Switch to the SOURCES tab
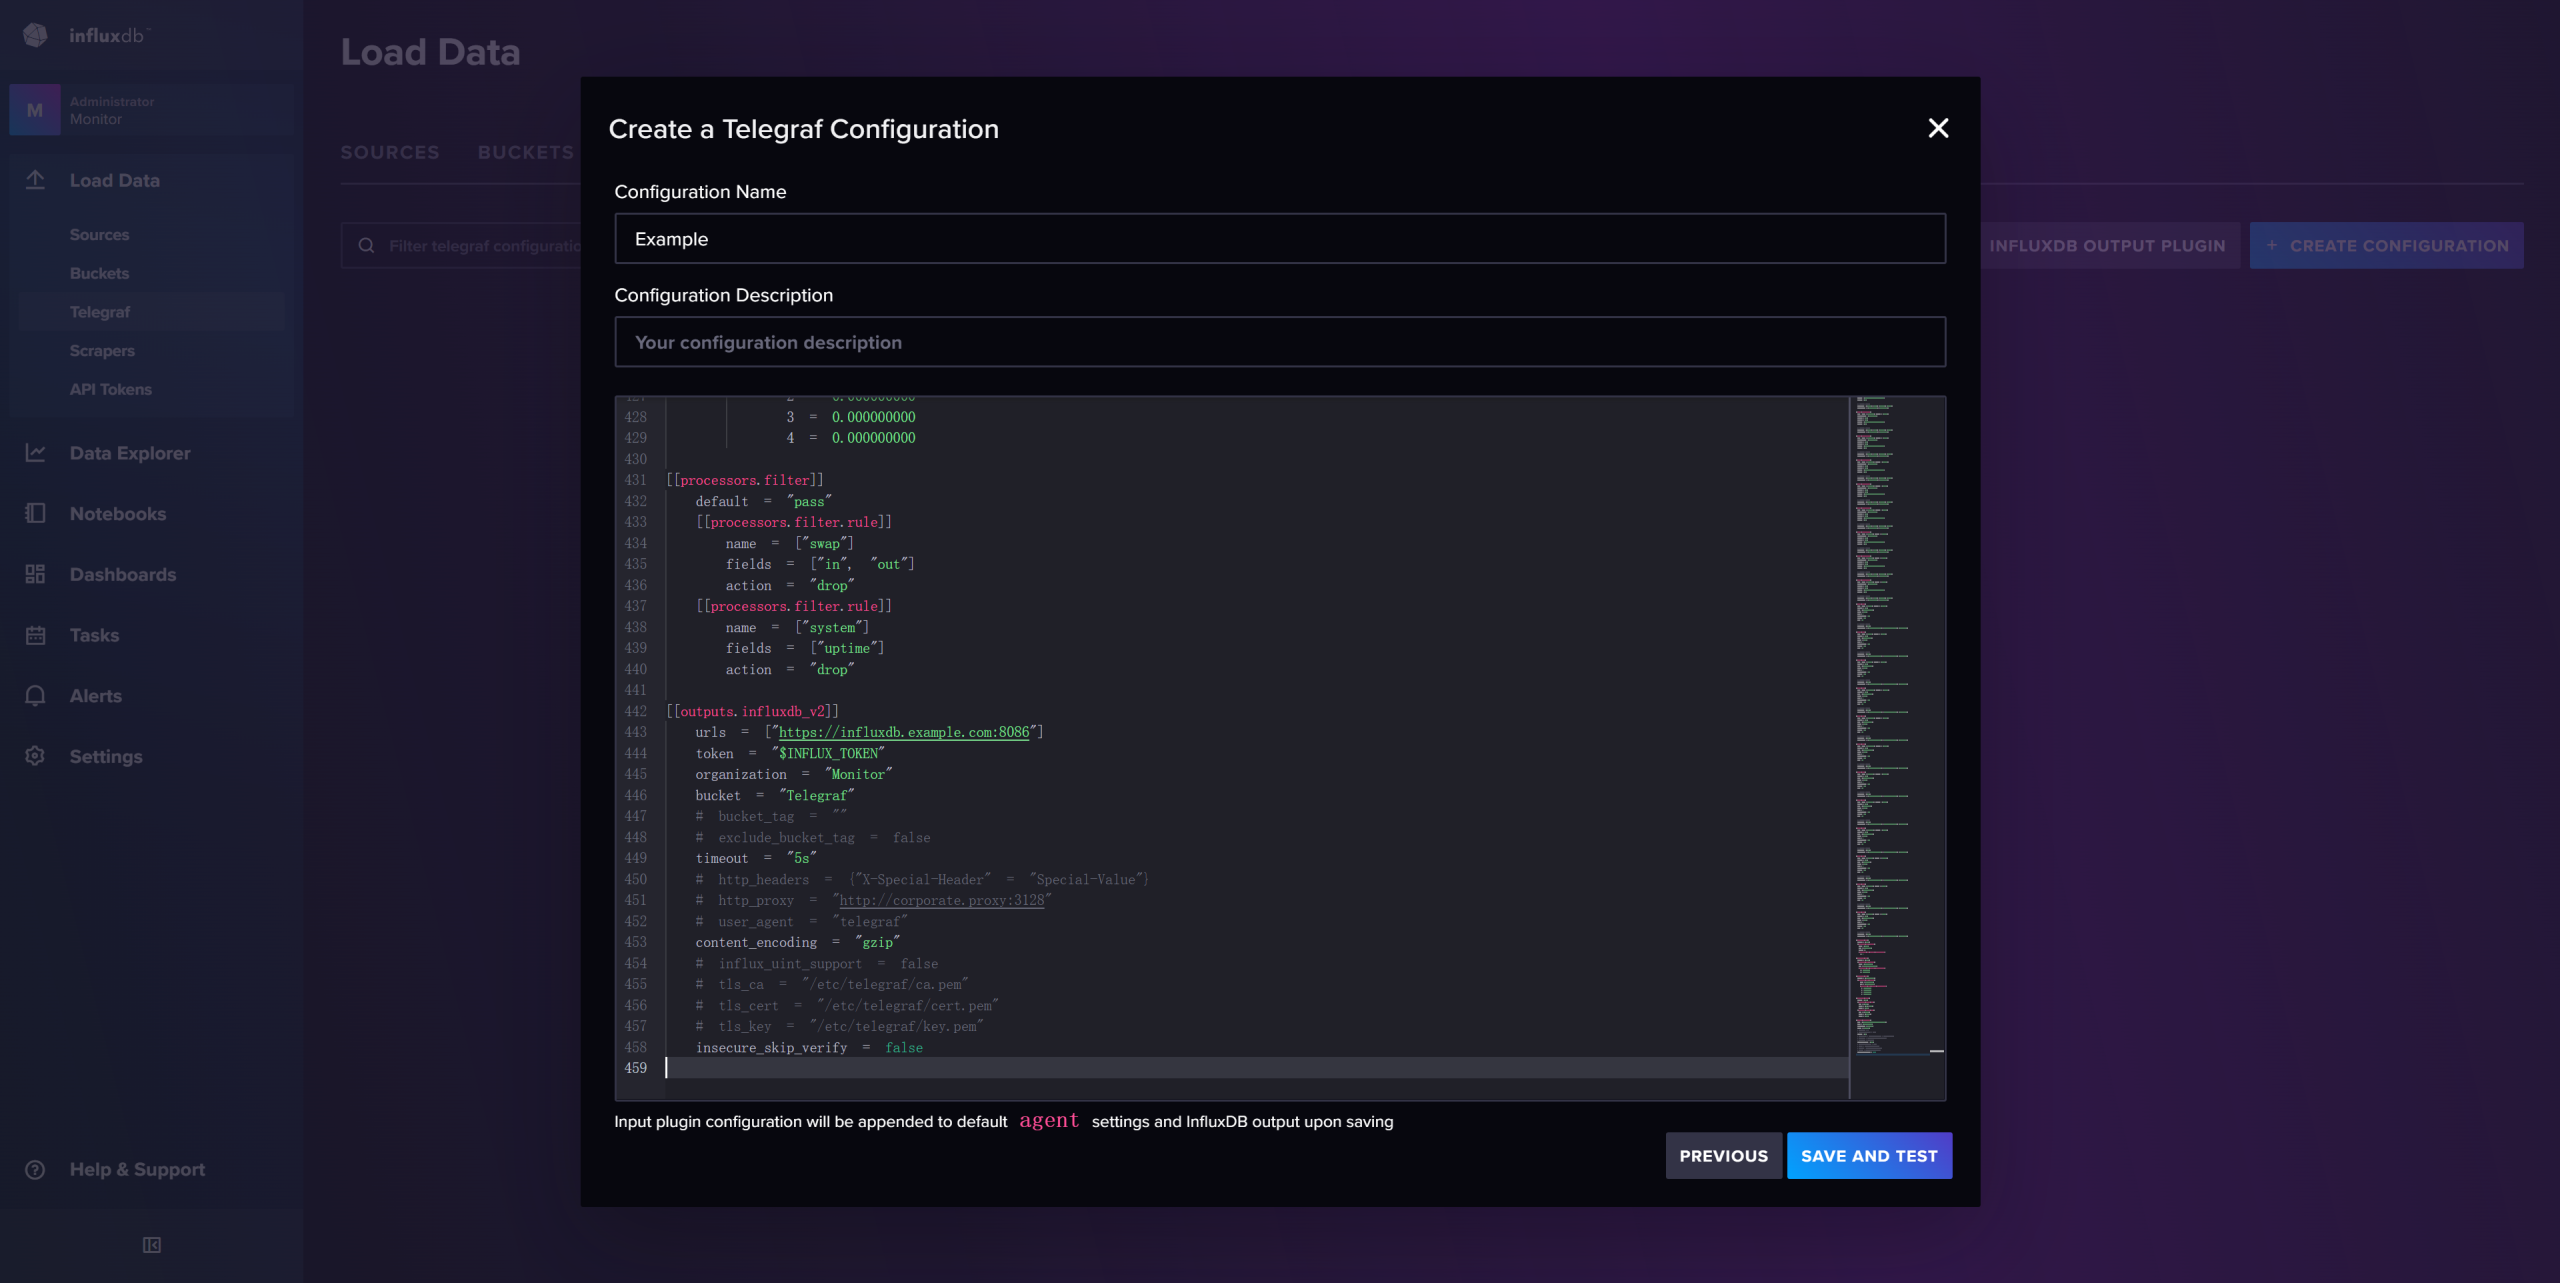2560x1283 pixels. point(390,152)
